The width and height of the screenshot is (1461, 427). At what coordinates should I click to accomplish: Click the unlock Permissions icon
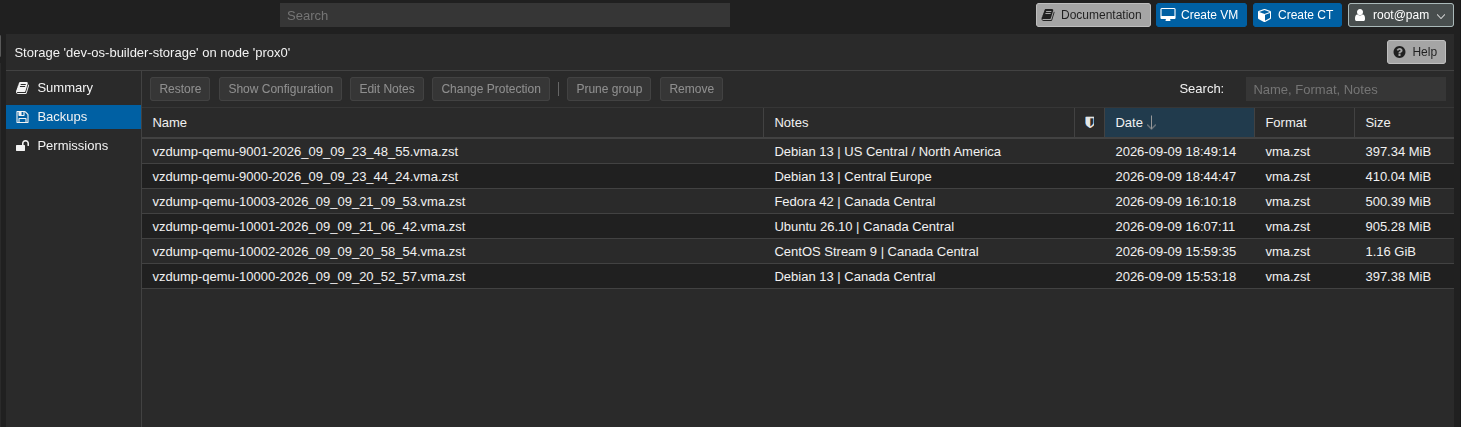pos(22,146)
